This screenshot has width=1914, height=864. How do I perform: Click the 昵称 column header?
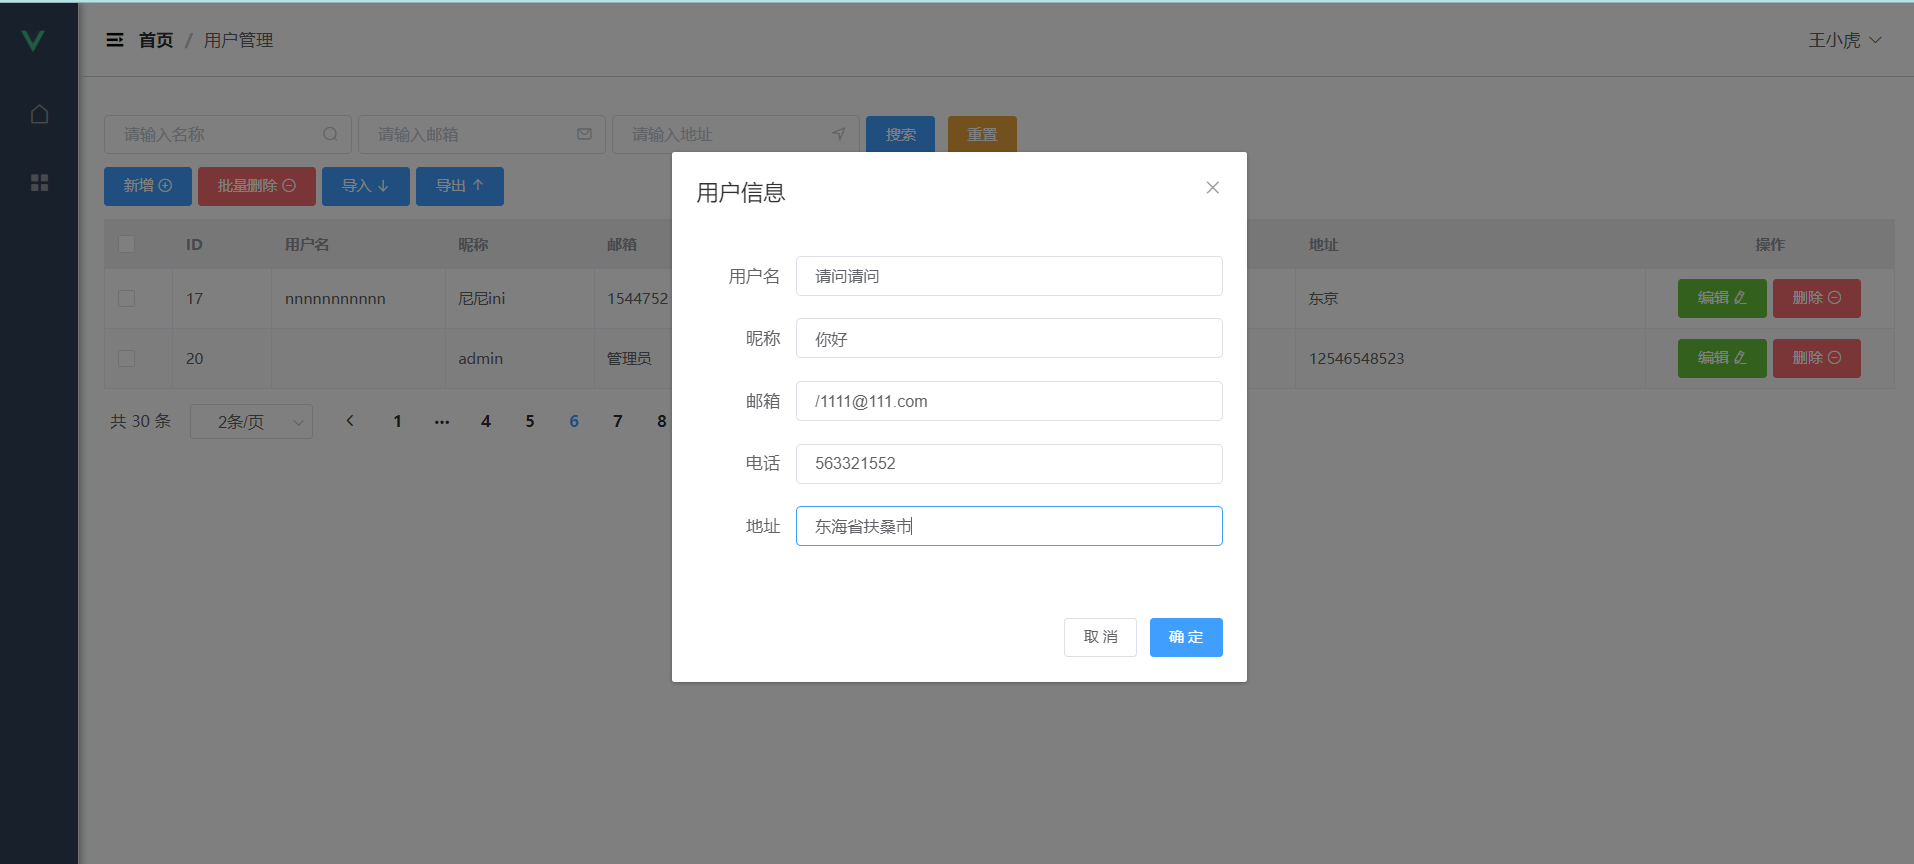point(473,244)
